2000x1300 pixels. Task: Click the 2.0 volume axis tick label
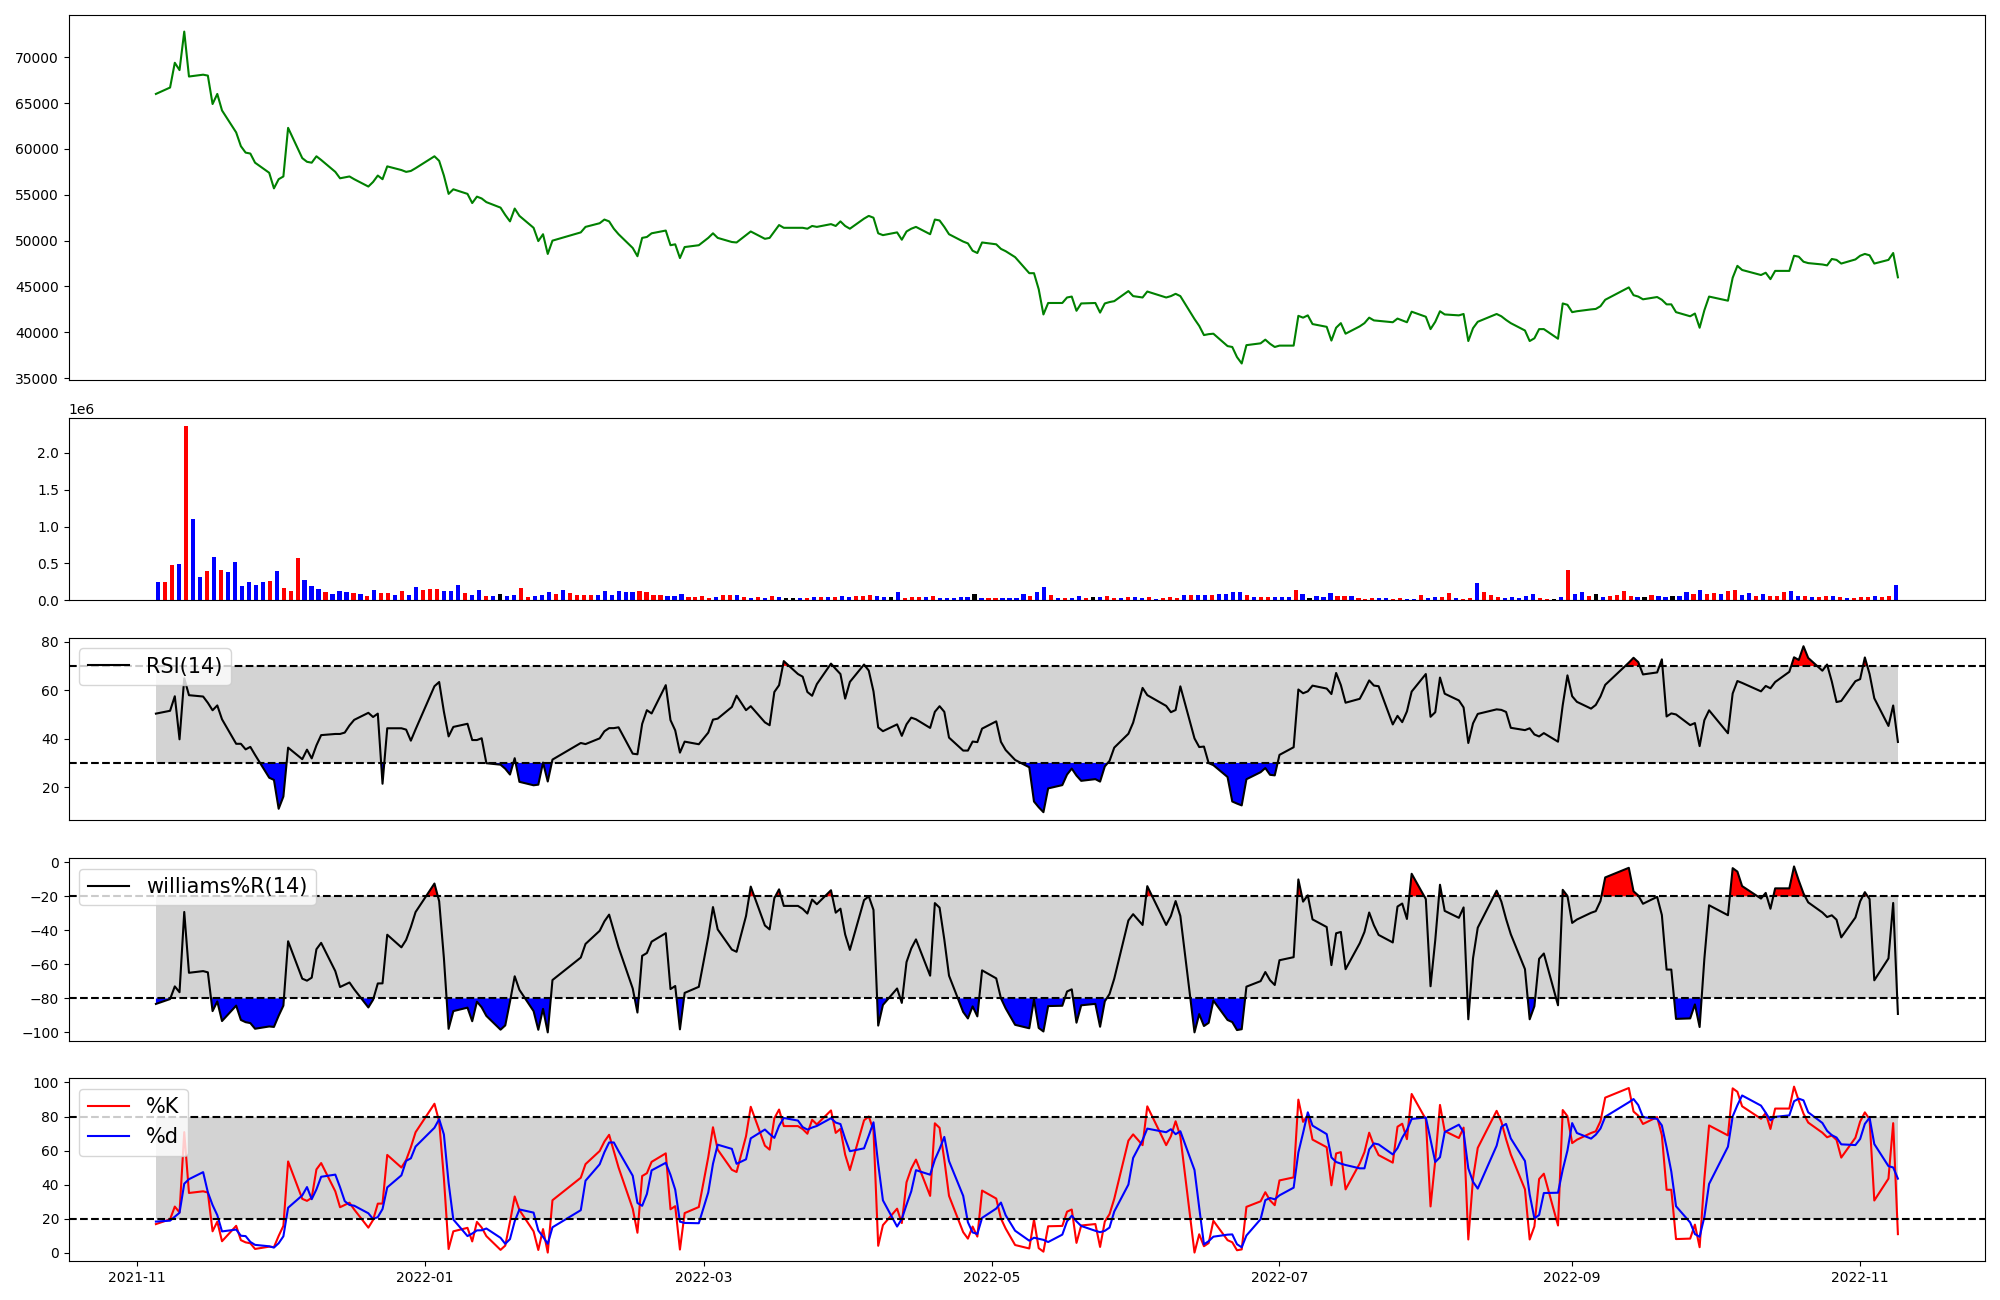coord(48,454)
